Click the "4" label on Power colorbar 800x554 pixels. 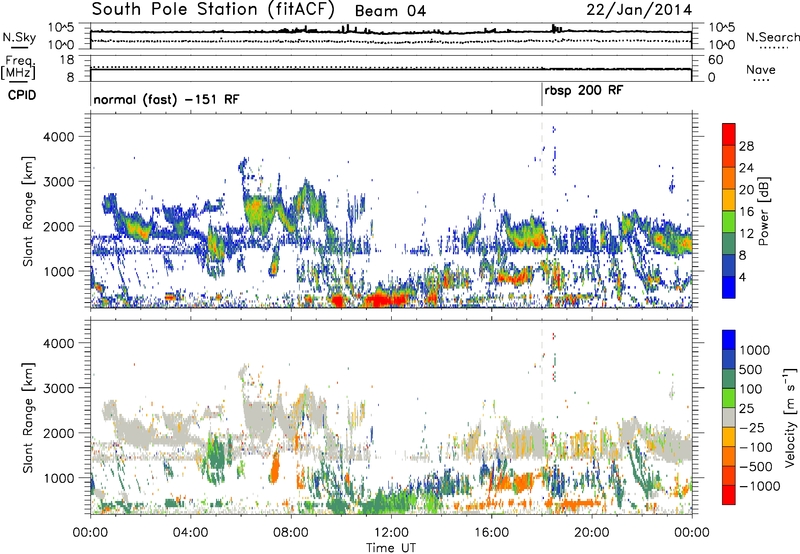[742, 277]
